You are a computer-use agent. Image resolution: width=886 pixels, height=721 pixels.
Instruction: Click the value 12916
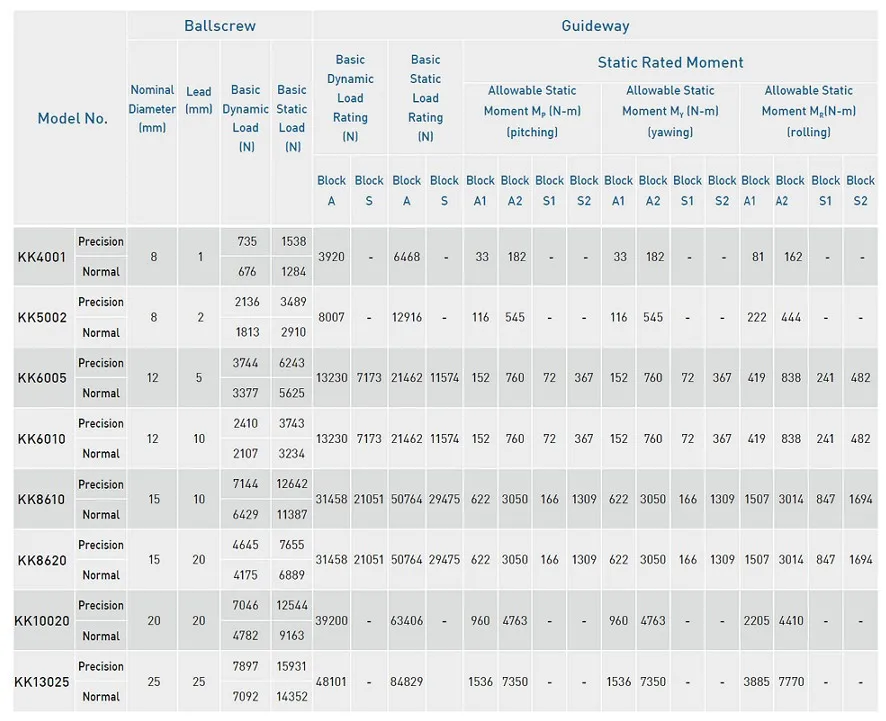407,318
